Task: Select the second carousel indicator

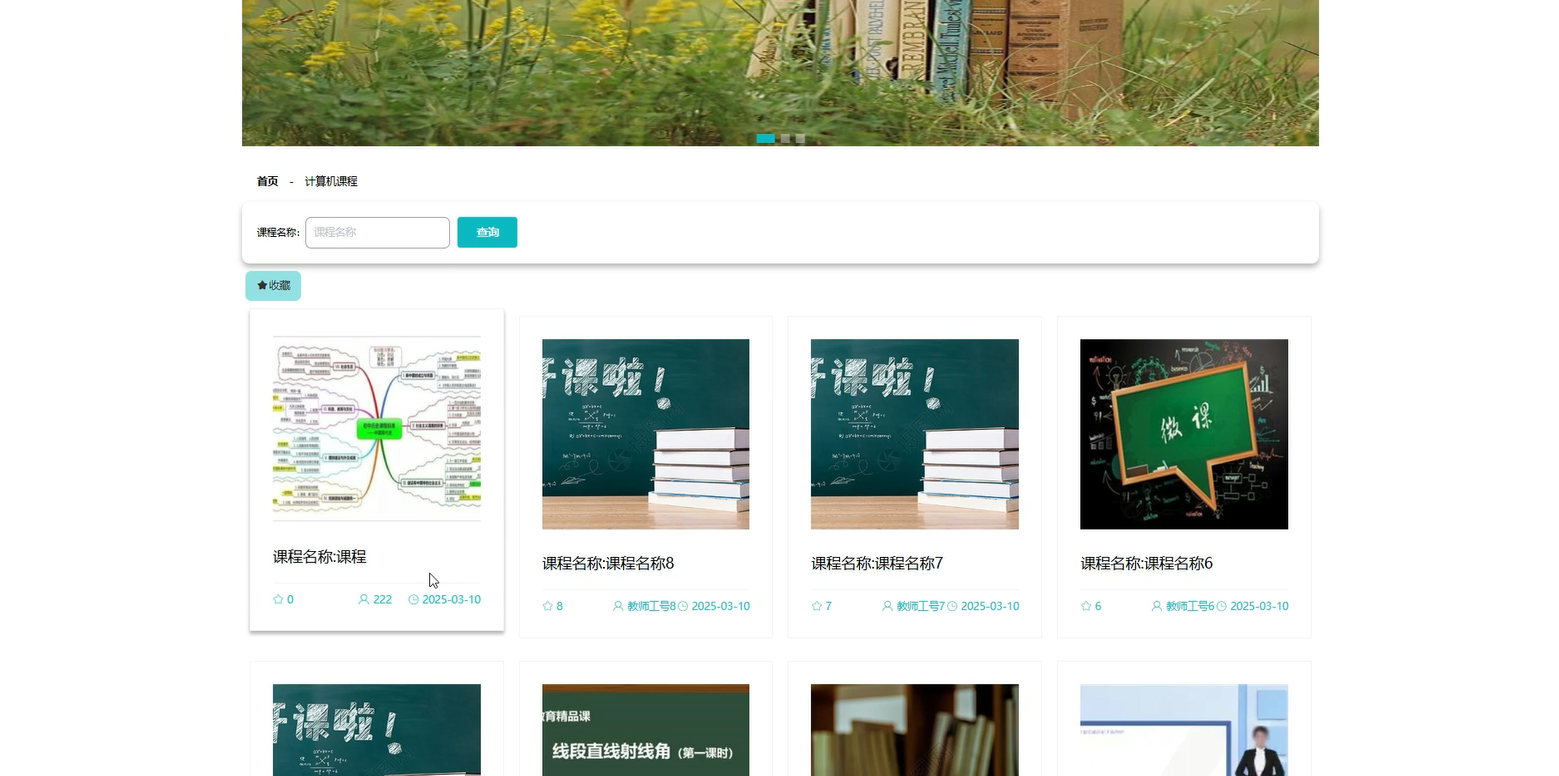Action: tap(784, 139)
